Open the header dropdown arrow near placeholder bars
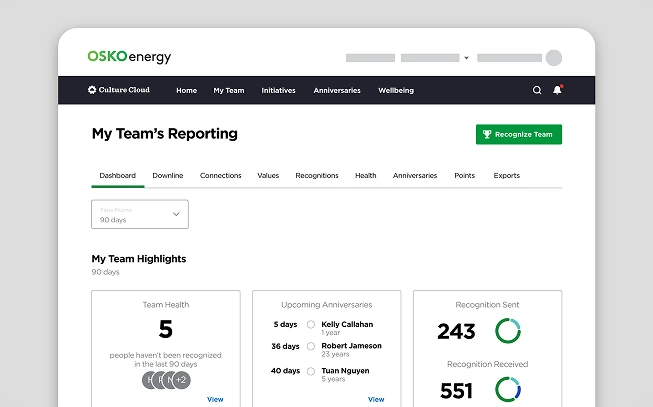Viewport: 653px width, 407px height. 466,58
